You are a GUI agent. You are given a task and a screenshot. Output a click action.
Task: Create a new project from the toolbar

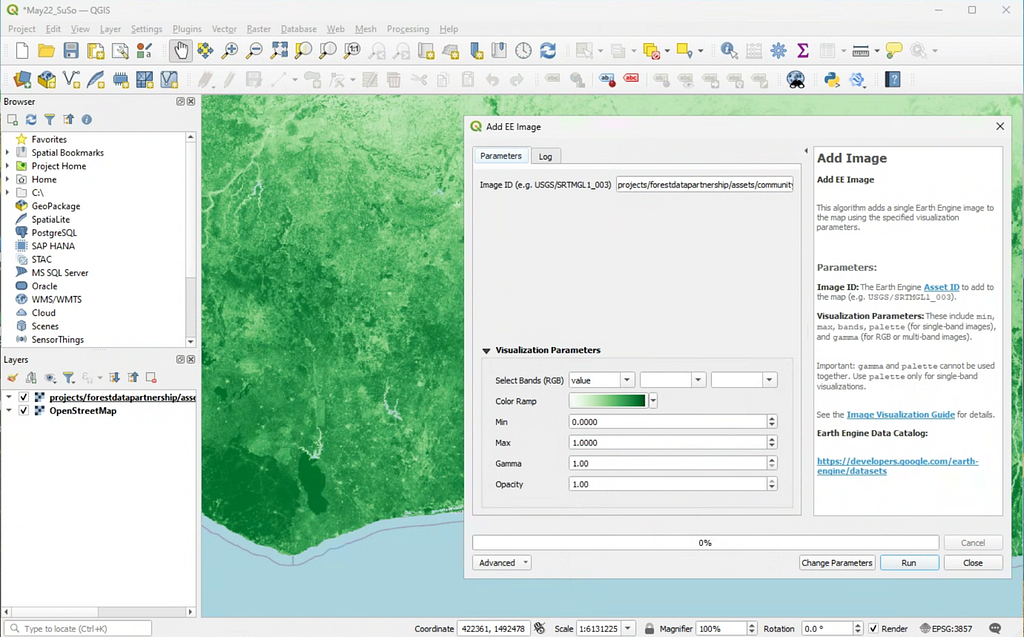click(22, 50)
